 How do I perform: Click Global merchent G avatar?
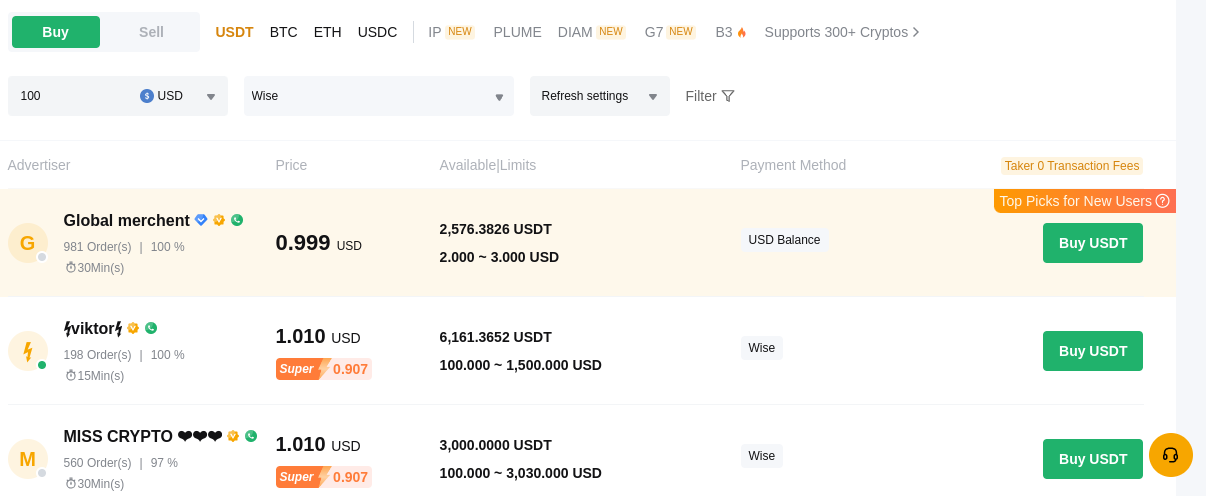(27, 243)
